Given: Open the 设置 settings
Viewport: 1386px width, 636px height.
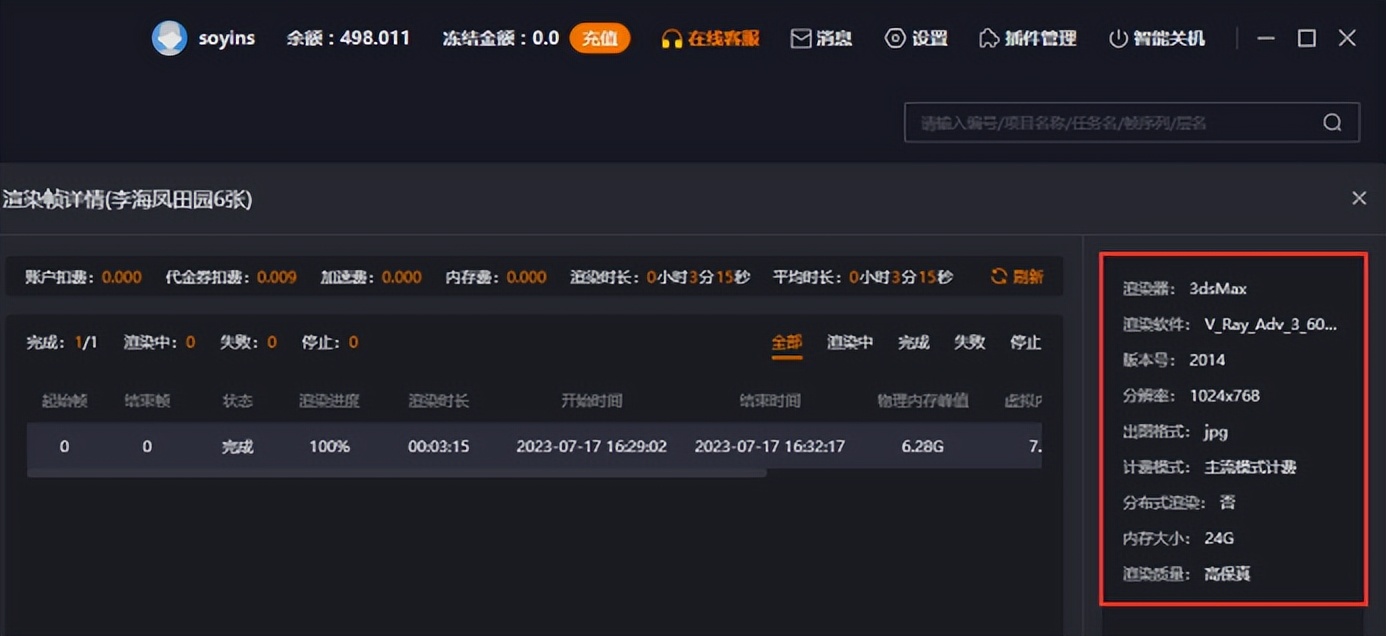Looking at the screenshot, I should click(x=915, y=38).
